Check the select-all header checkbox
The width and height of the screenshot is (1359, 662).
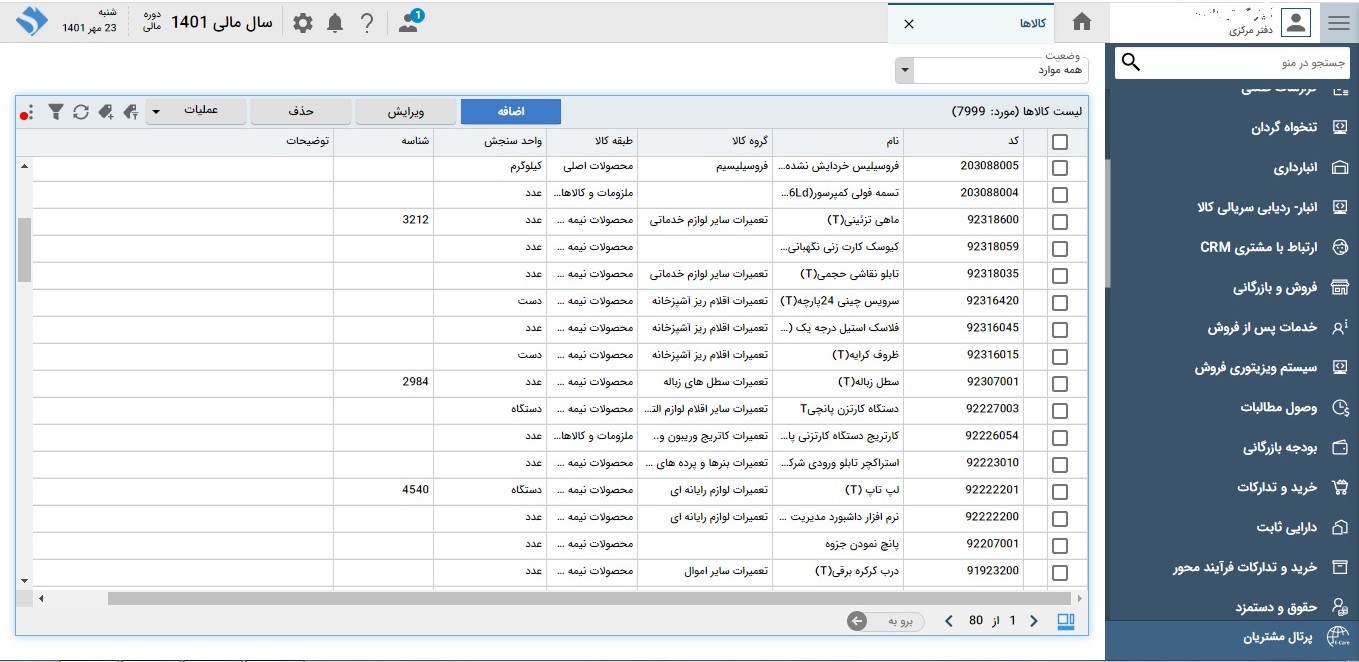pos(1059,142)
